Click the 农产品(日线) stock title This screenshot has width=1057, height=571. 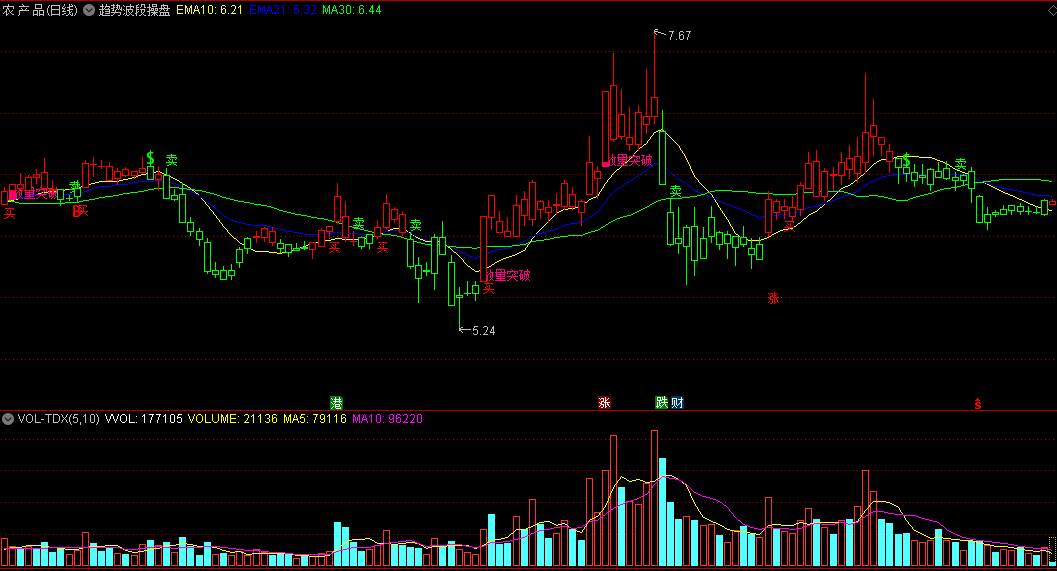pos(40,10)
